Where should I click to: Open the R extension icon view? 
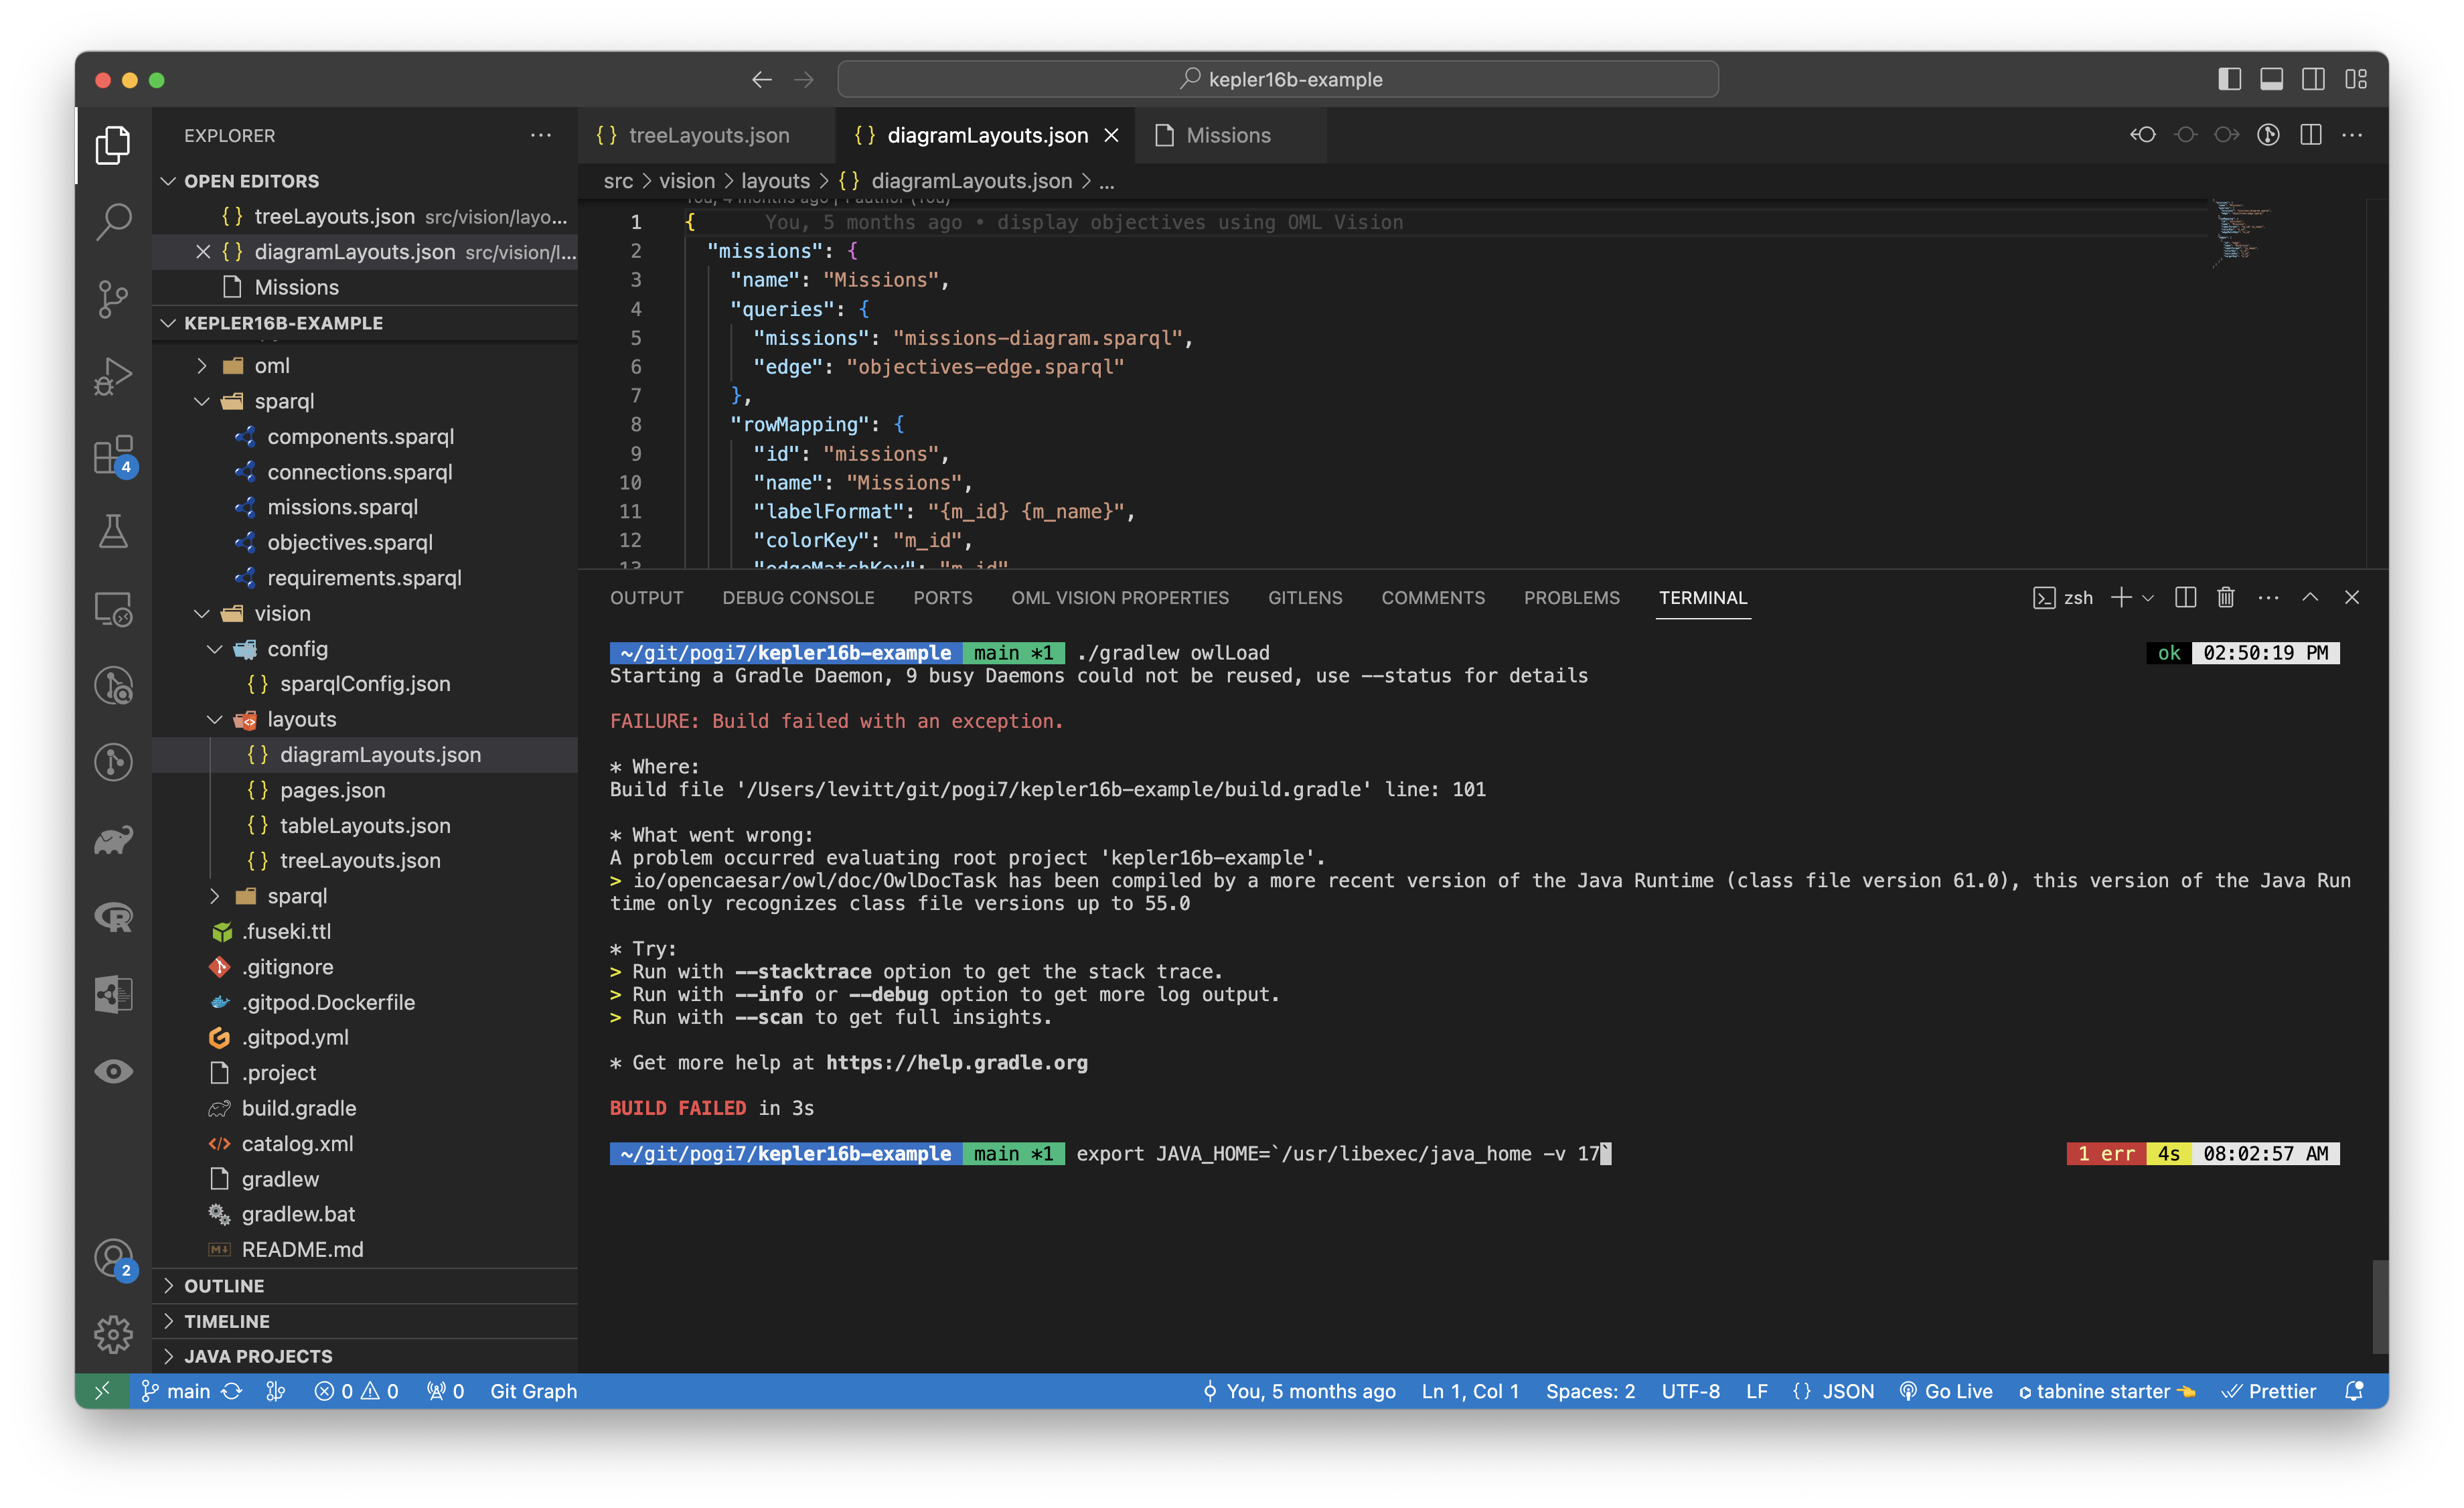pyautogui.click(x=113, y=917)
